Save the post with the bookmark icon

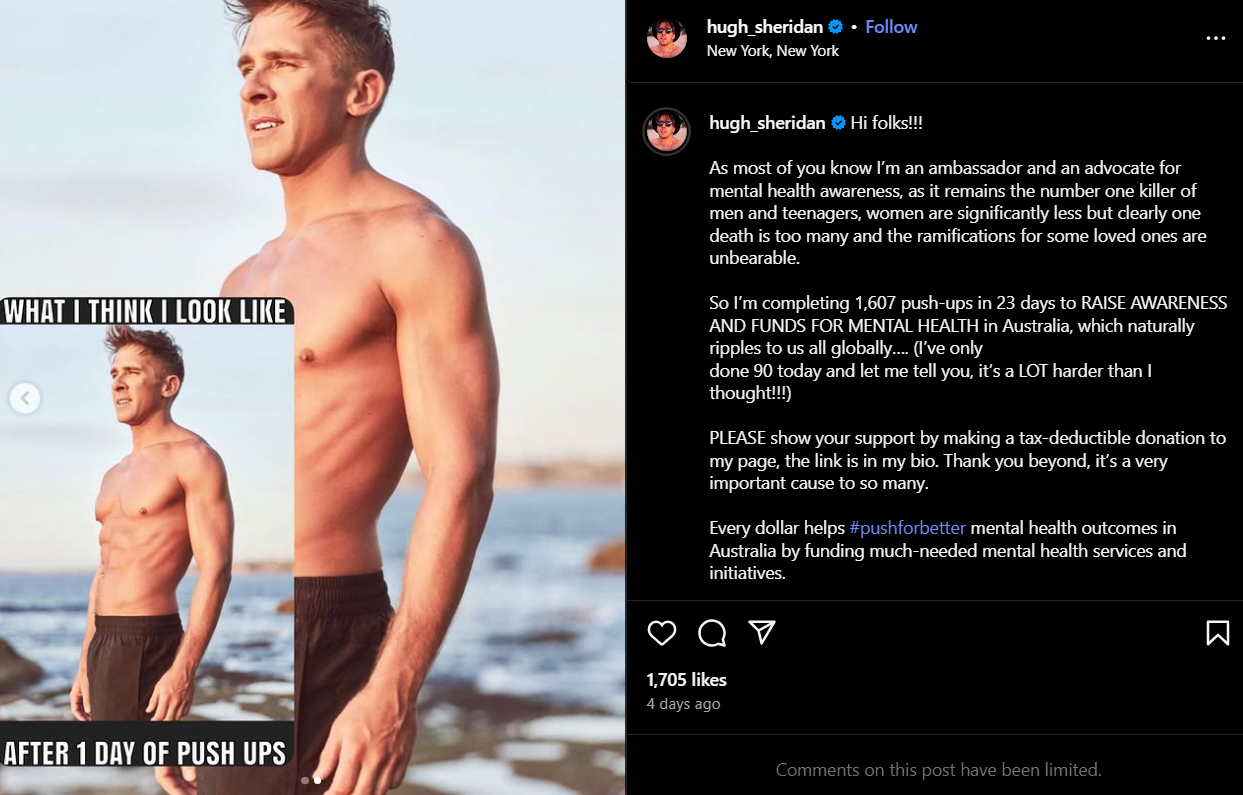coord(1217,633)
